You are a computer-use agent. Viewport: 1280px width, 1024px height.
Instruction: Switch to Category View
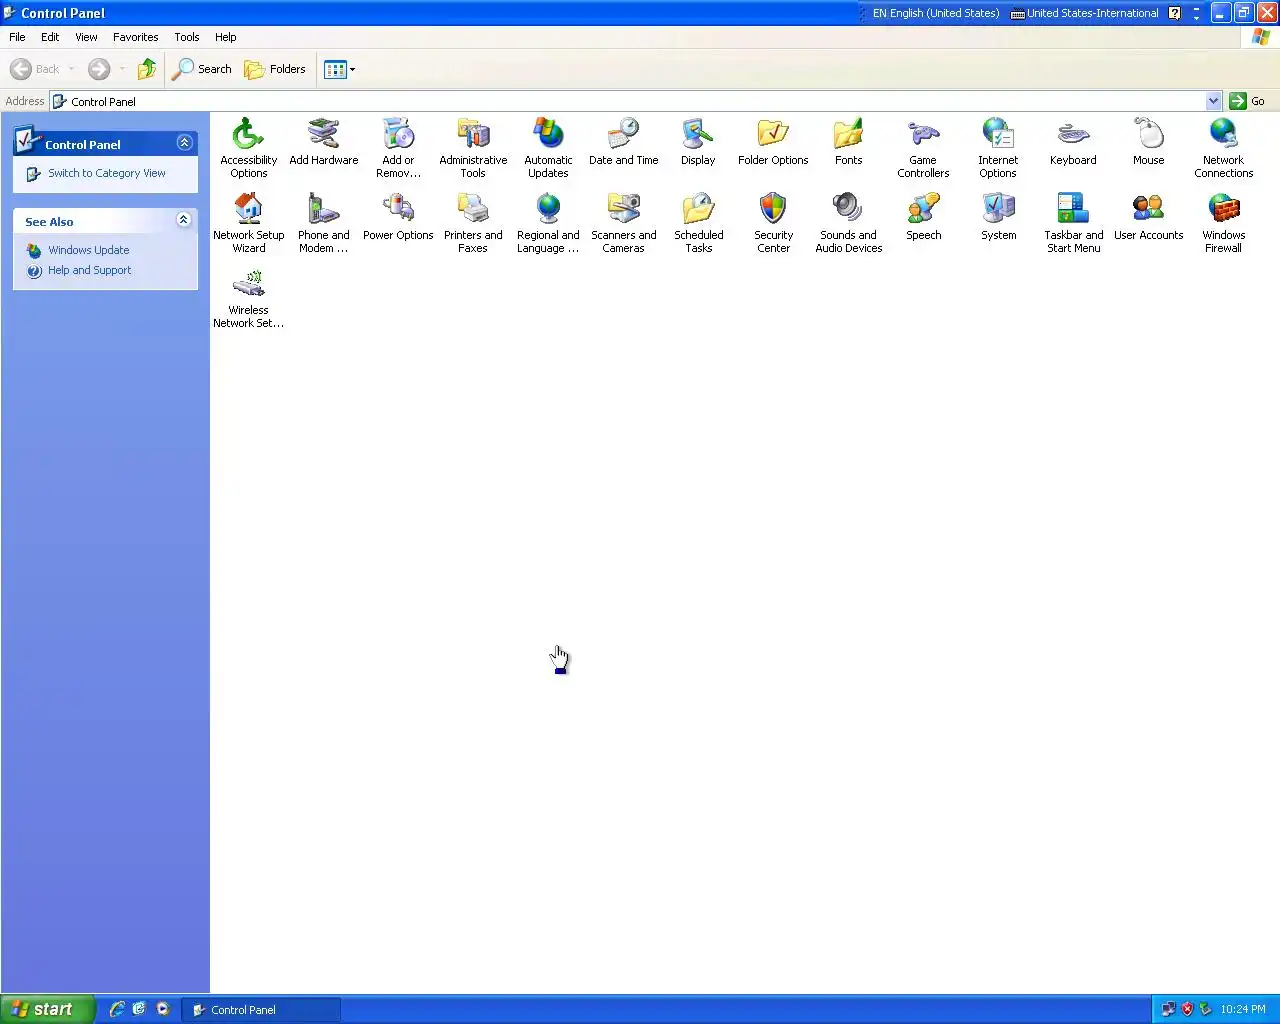107,173
